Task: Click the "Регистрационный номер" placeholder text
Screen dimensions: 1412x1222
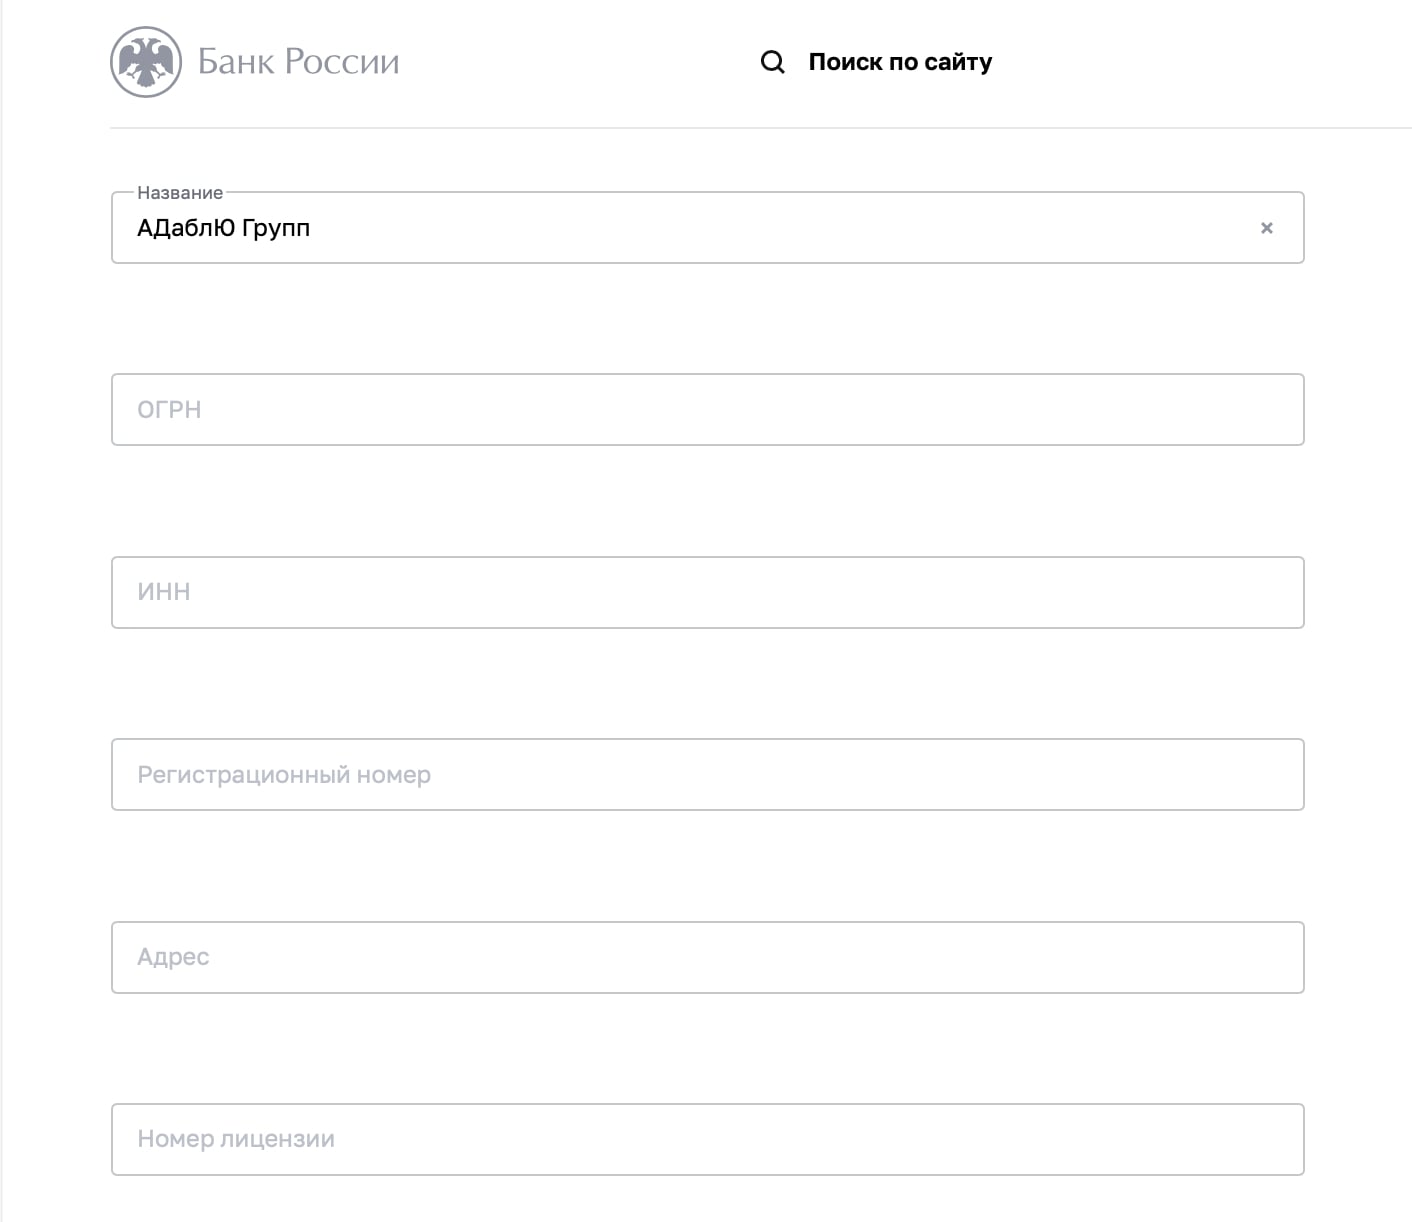Action: (x=284, y=775)
